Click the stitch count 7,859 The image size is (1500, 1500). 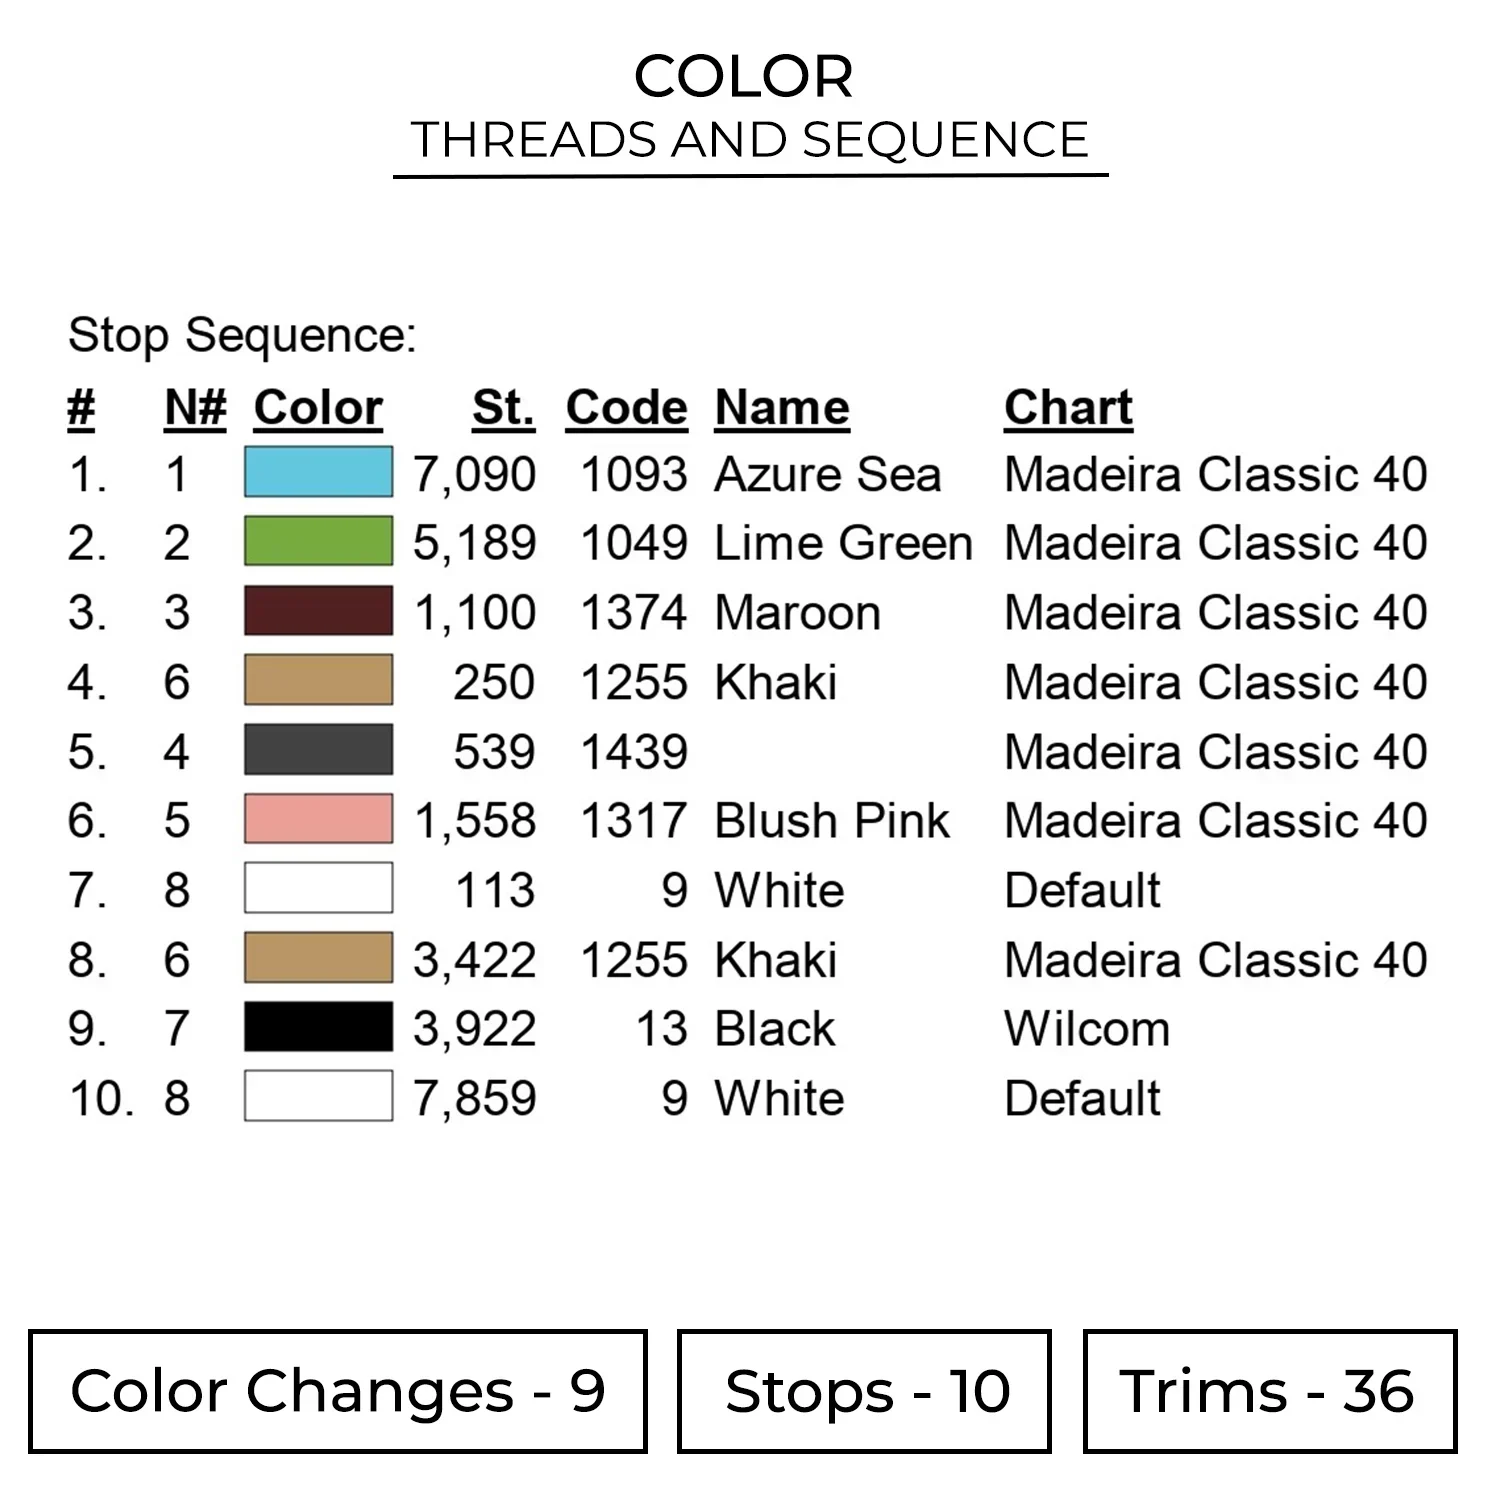[x=475, y=1098]
